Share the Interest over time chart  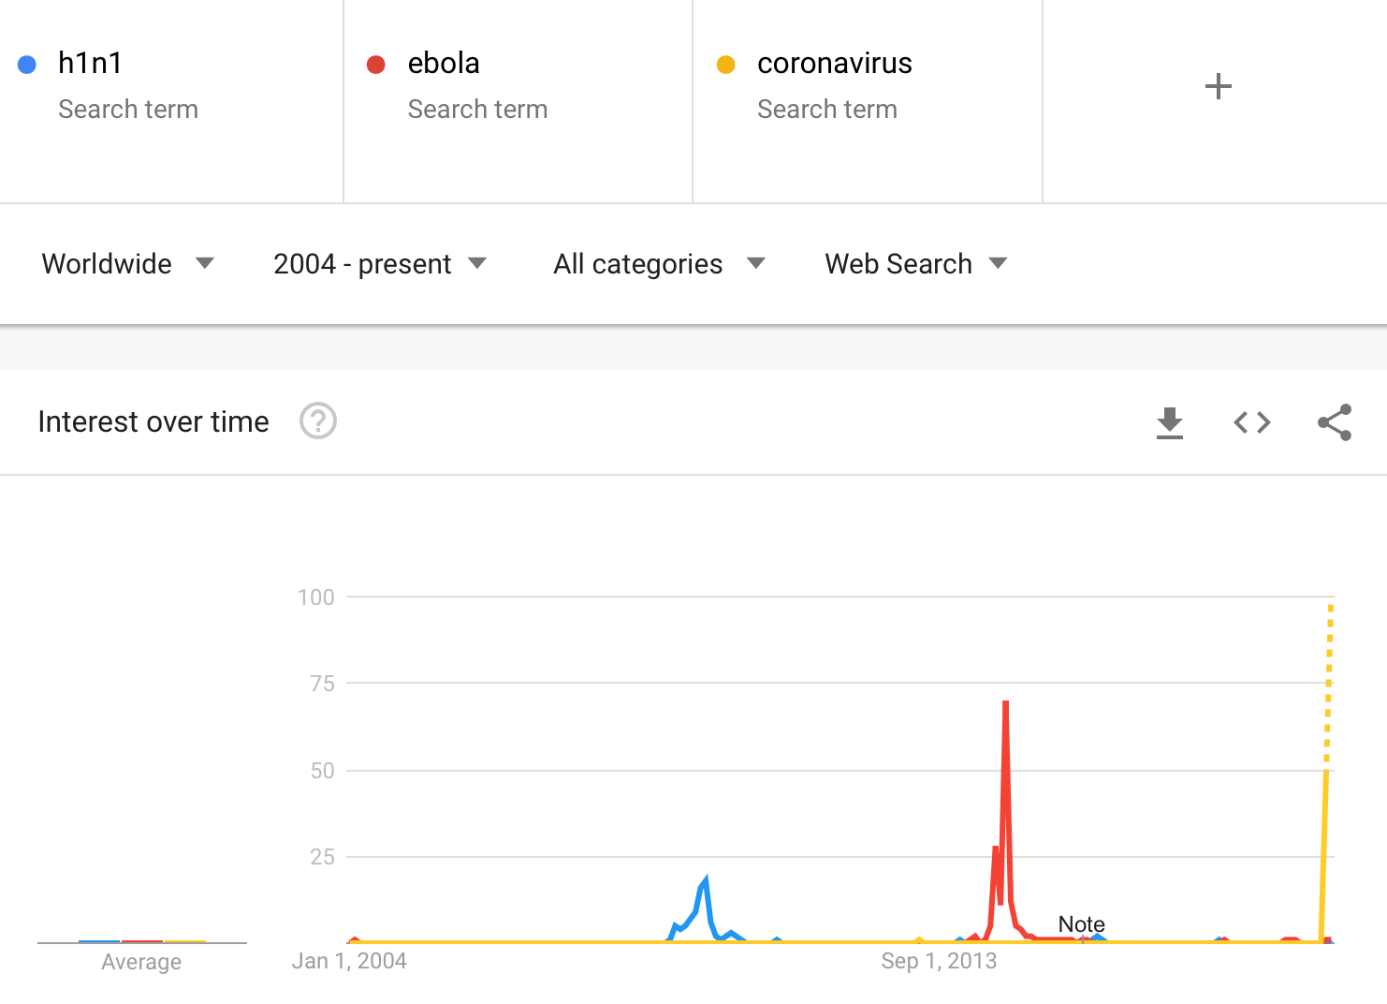point(1335,423)
